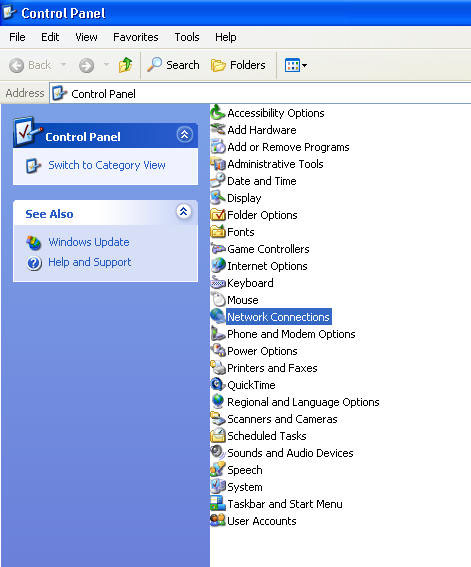471x567 pixels.
Task: Open the Printers and Faxes icon
Action: point(218,368)
